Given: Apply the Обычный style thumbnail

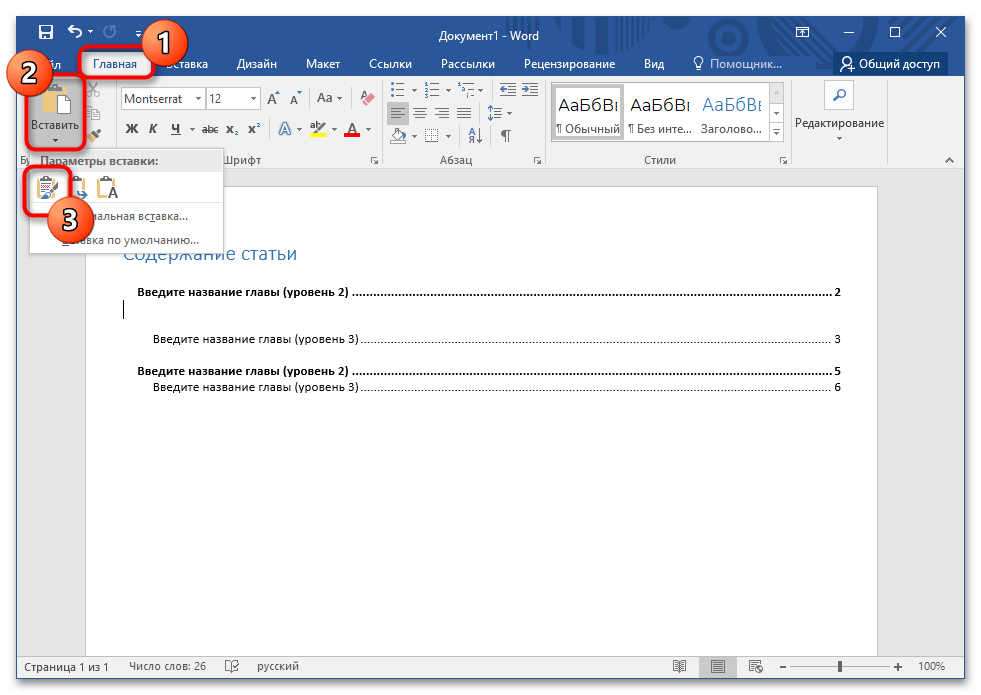Looking at the screenshot, I should 587,113.
